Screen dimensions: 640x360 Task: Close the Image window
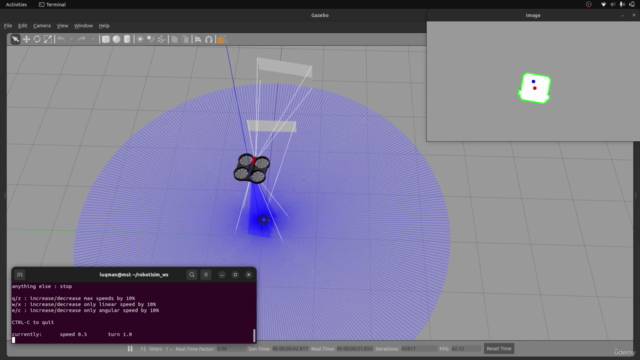[x=633, y=15]
